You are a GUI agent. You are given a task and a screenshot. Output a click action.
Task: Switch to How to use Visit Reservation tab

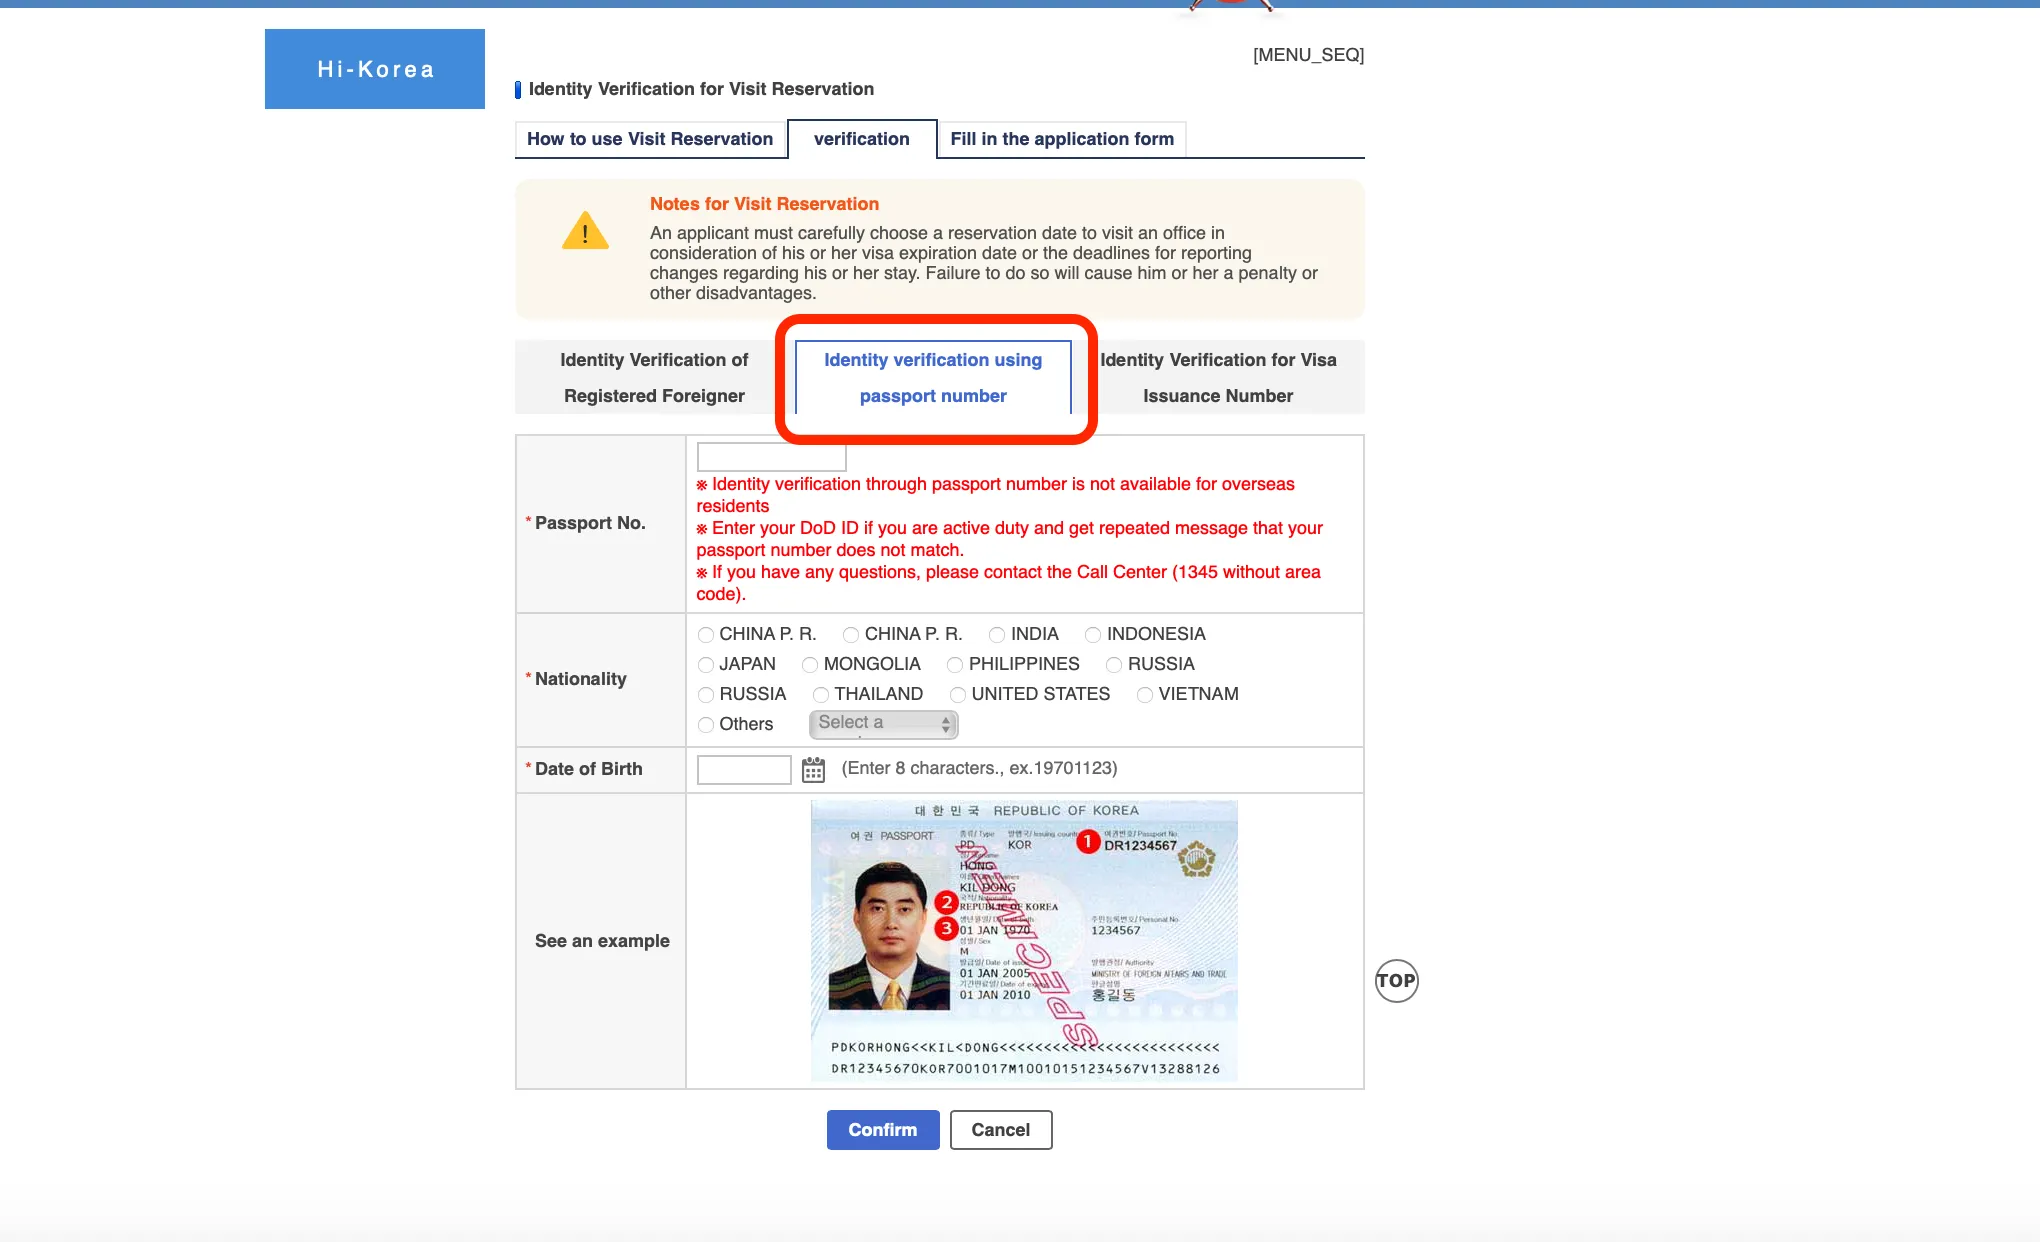pyautogui.click(x=650, y=139)
